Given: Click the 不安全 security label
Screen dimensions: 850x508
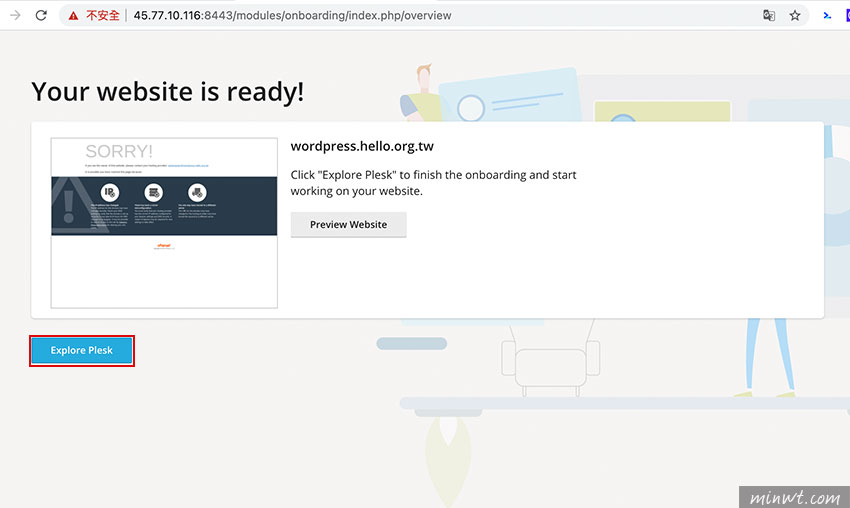Looking at the screenshot, I should point(102,15).
